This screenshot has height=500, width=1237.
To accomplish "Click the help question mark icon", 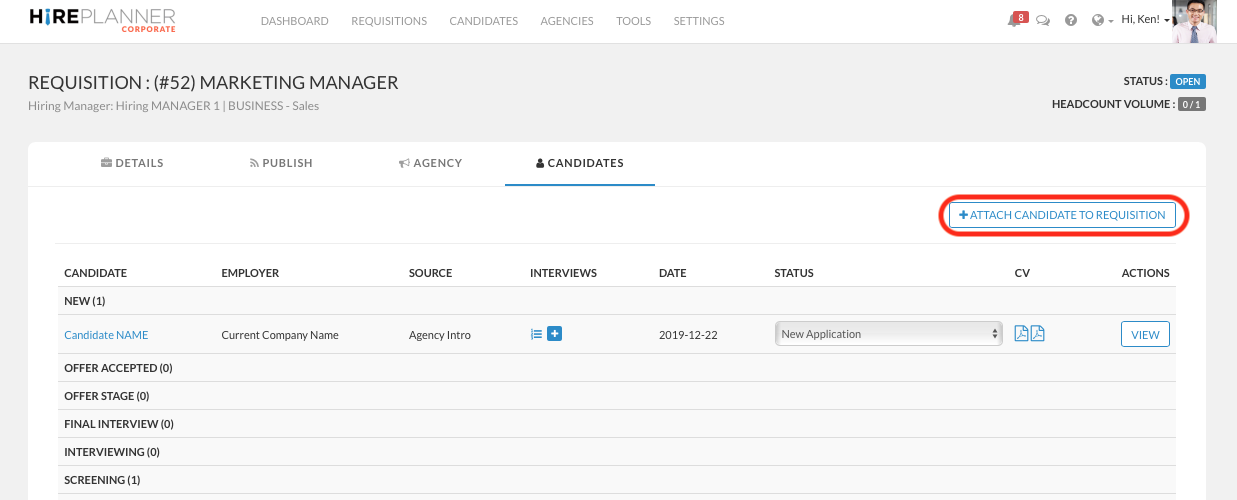I will pos(1071,21).
